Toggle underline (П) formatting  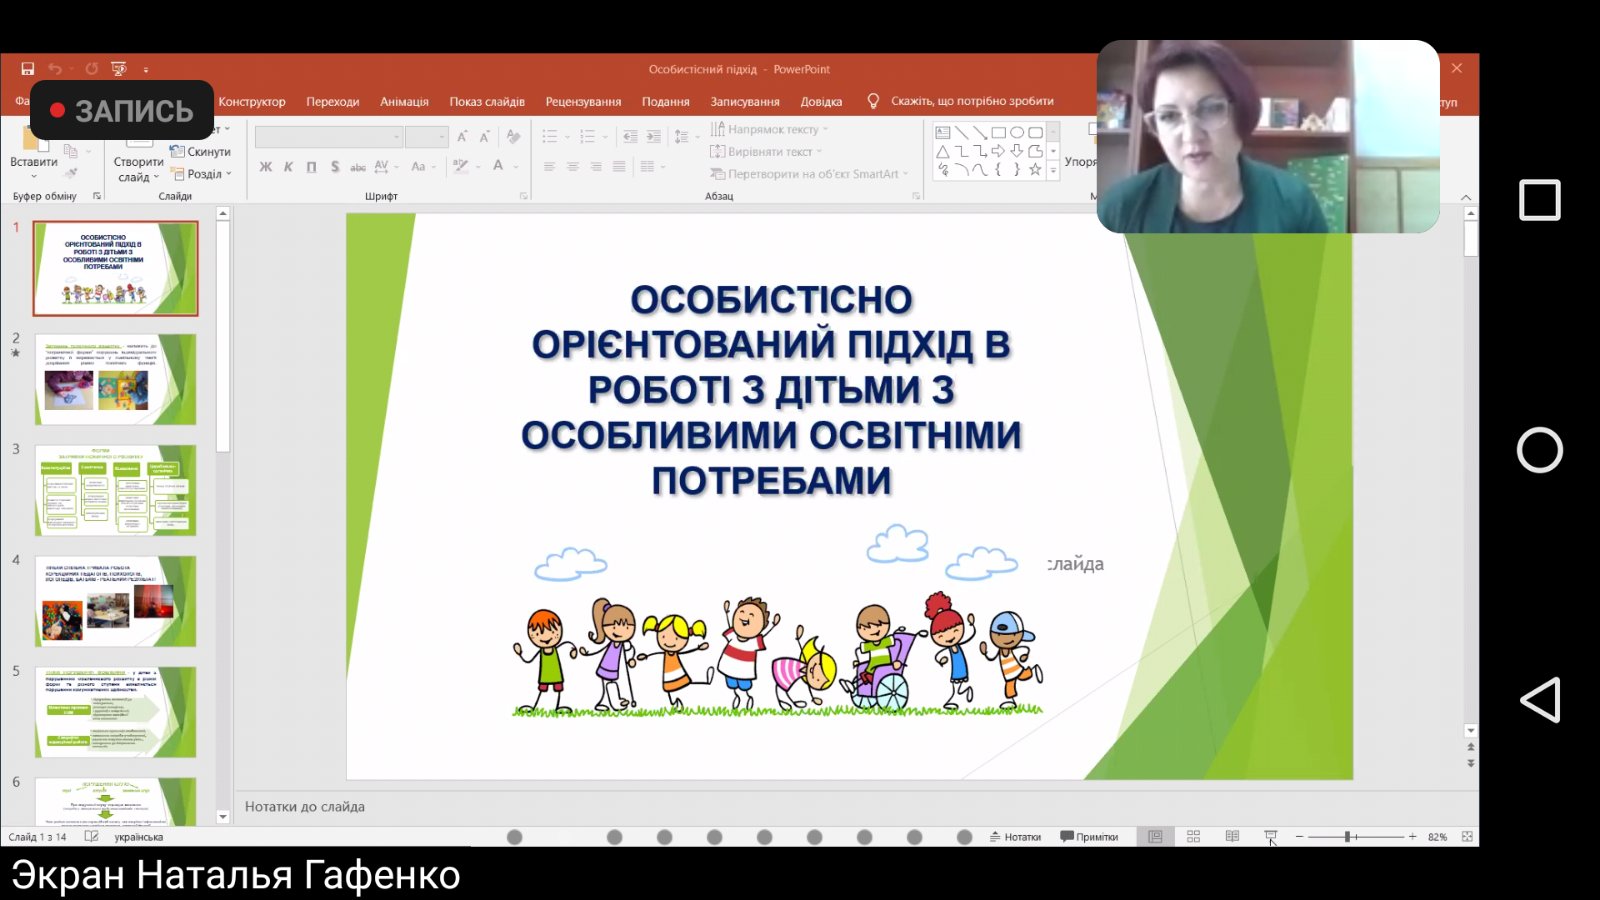tap(311, 167)
